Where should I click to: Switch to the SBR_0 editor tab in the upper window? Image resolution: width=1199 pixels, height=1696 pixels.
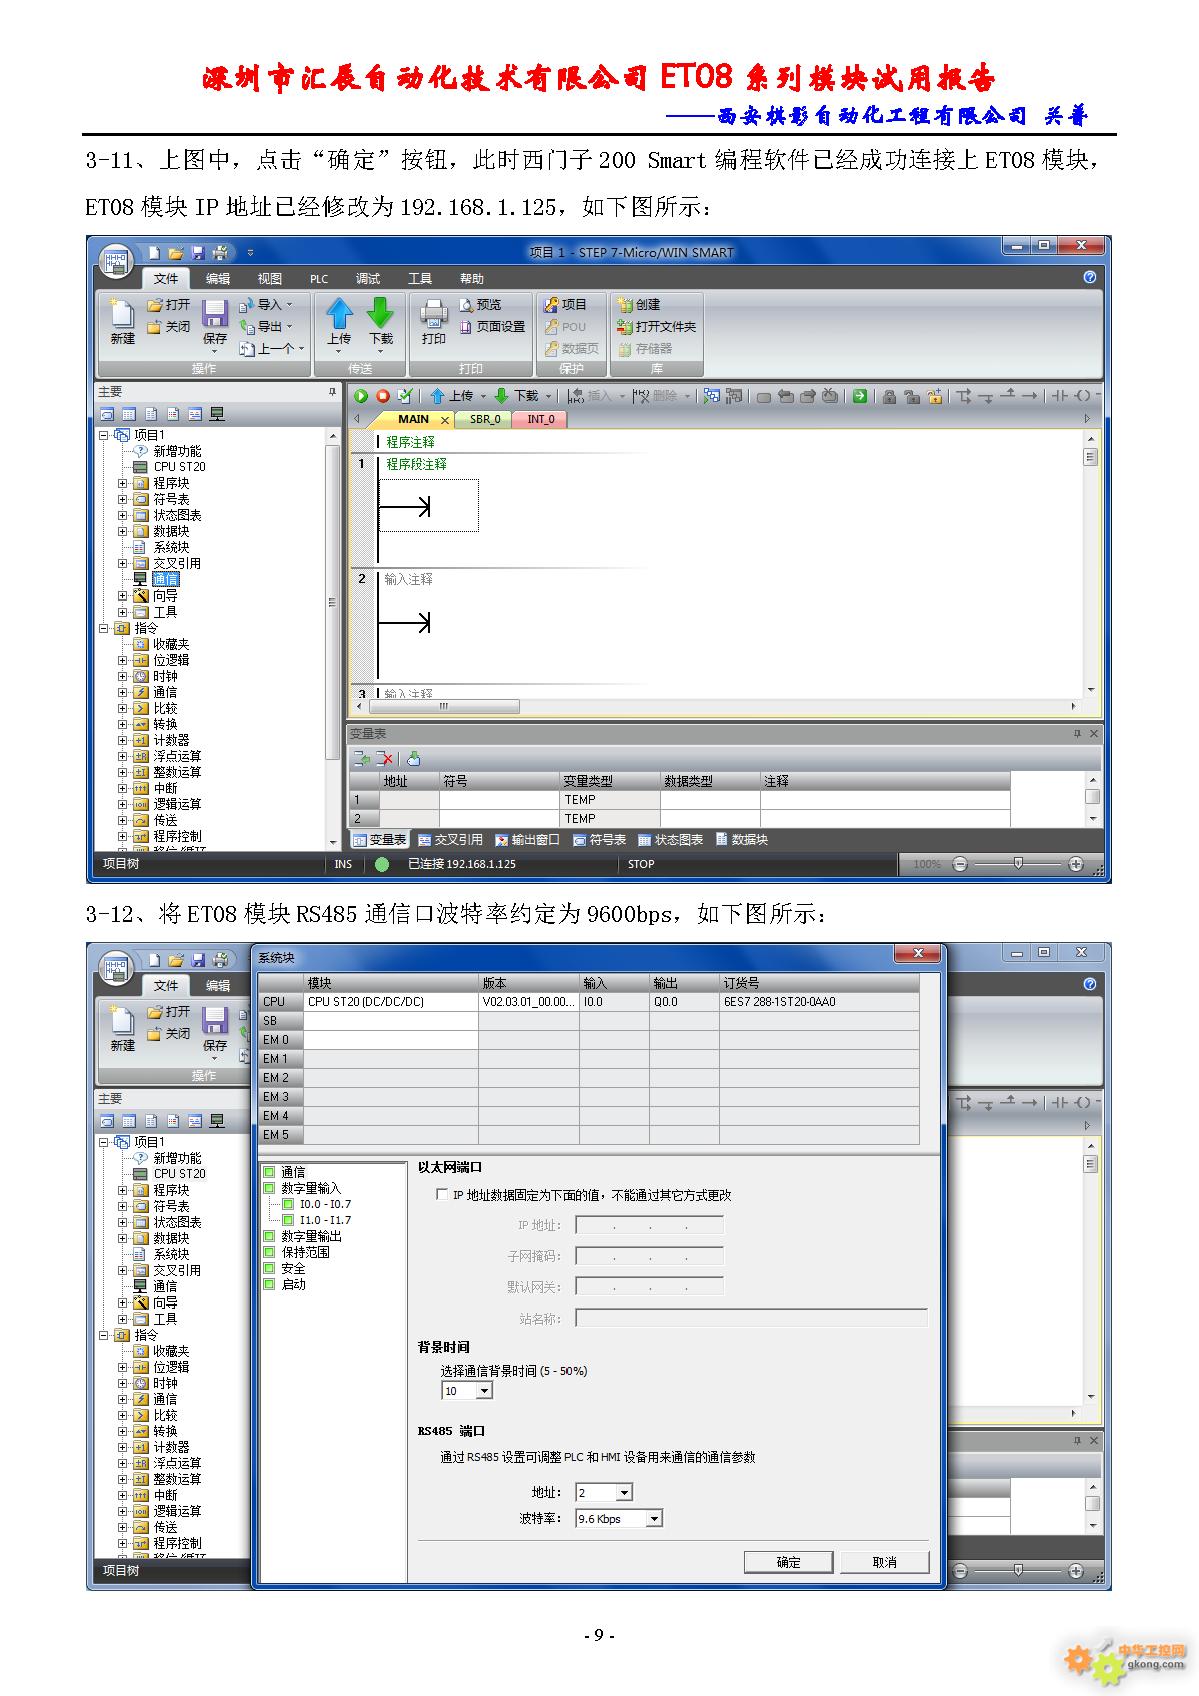(x=485, y=419)
